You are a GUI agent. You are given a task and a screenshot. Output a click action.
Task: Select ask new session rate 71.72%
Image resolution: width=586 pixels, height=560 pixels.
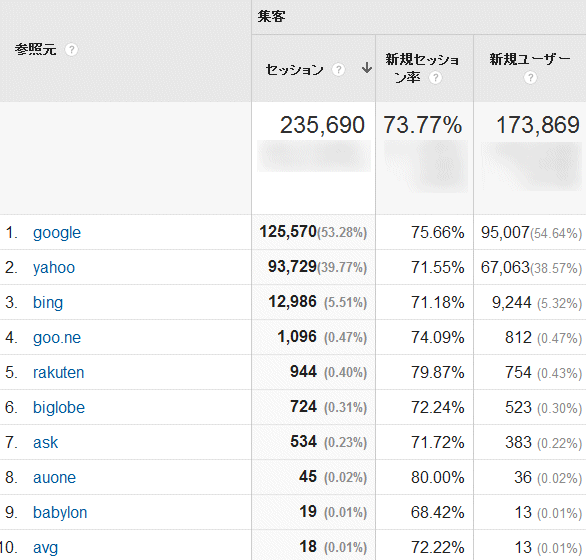[x=438, y=443]
